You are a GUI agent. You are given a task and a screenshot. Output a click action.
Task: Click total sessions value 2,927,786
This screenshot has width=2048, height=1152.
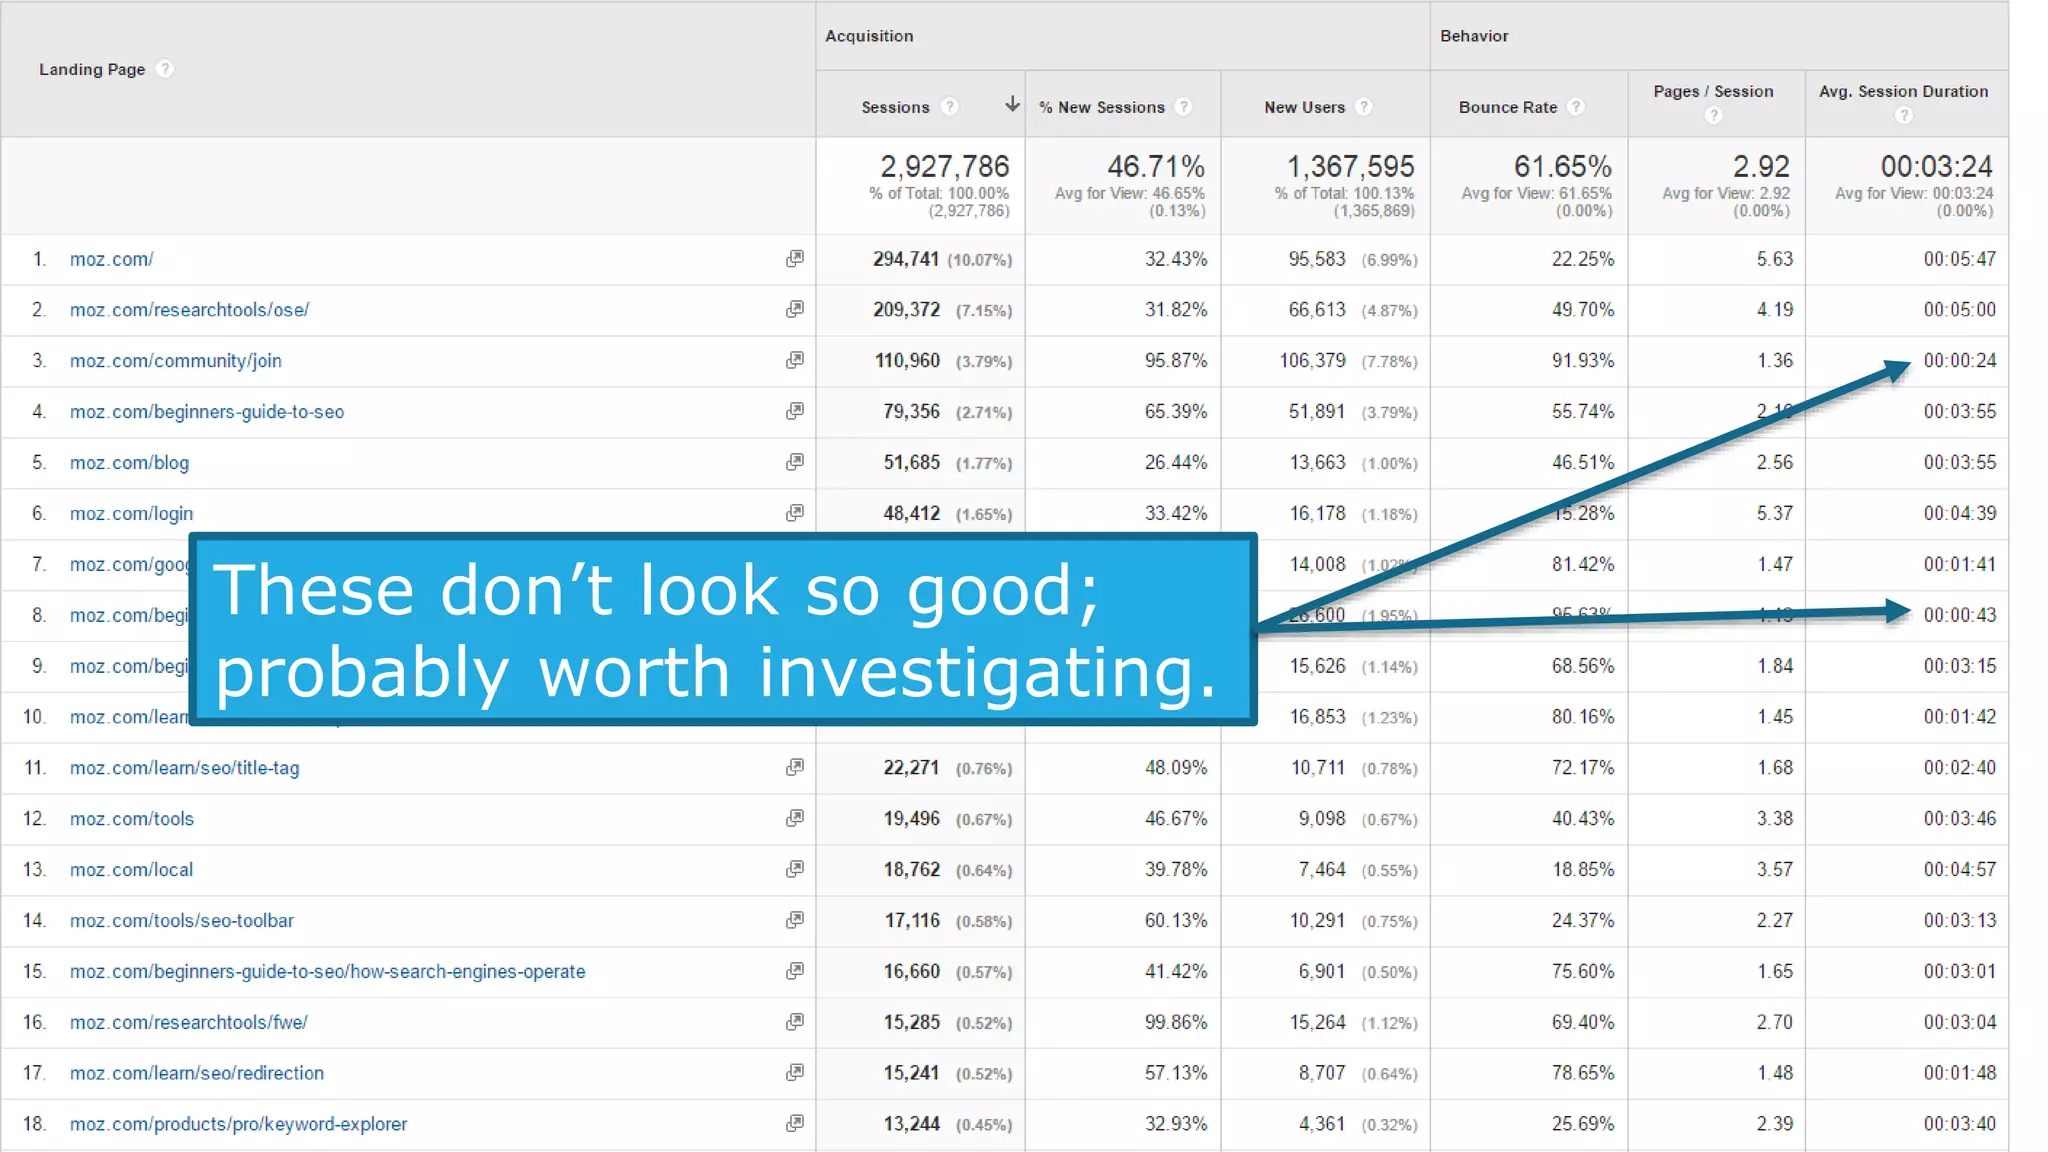click(944, 166)
